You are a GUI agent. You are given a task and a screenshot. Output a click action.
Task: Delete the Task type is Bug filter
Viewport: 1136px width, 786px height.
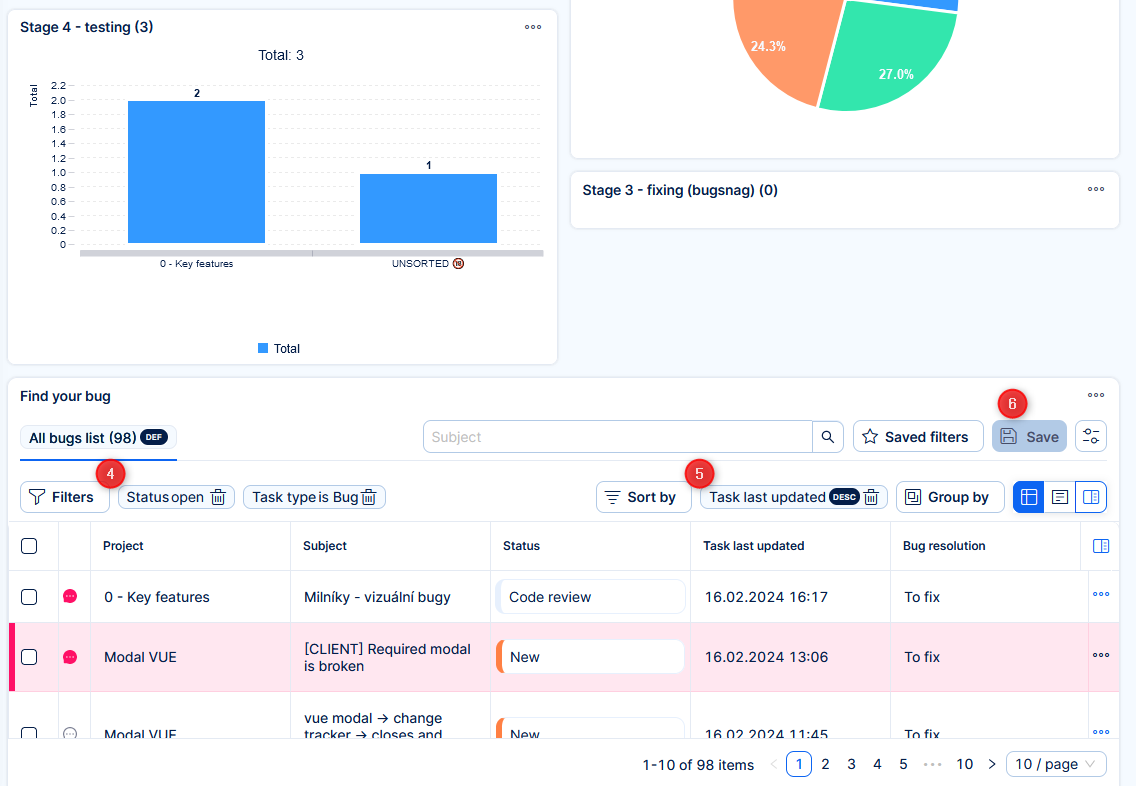point(368,497)
